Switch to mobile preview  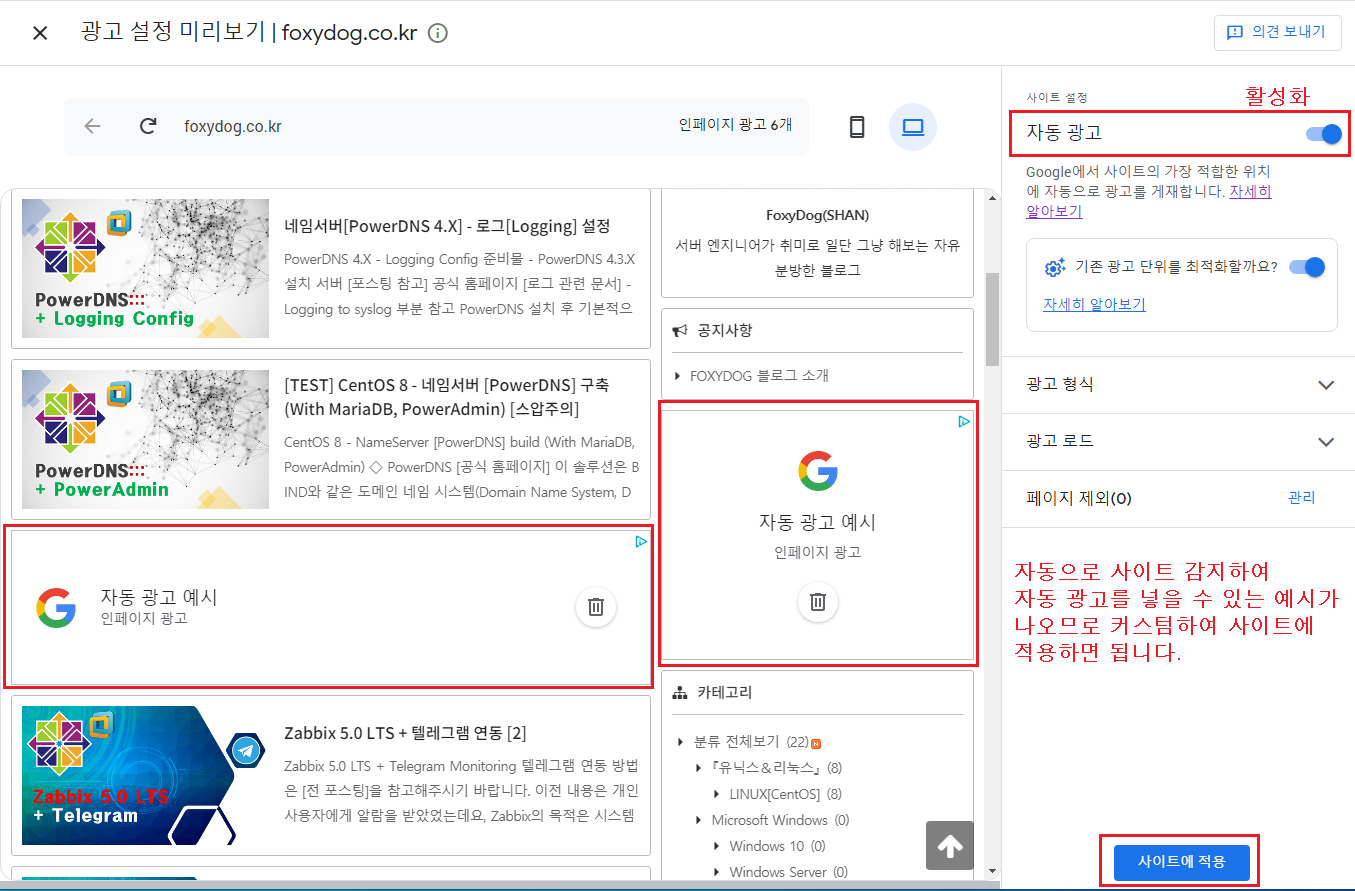(x=857, y=127)
